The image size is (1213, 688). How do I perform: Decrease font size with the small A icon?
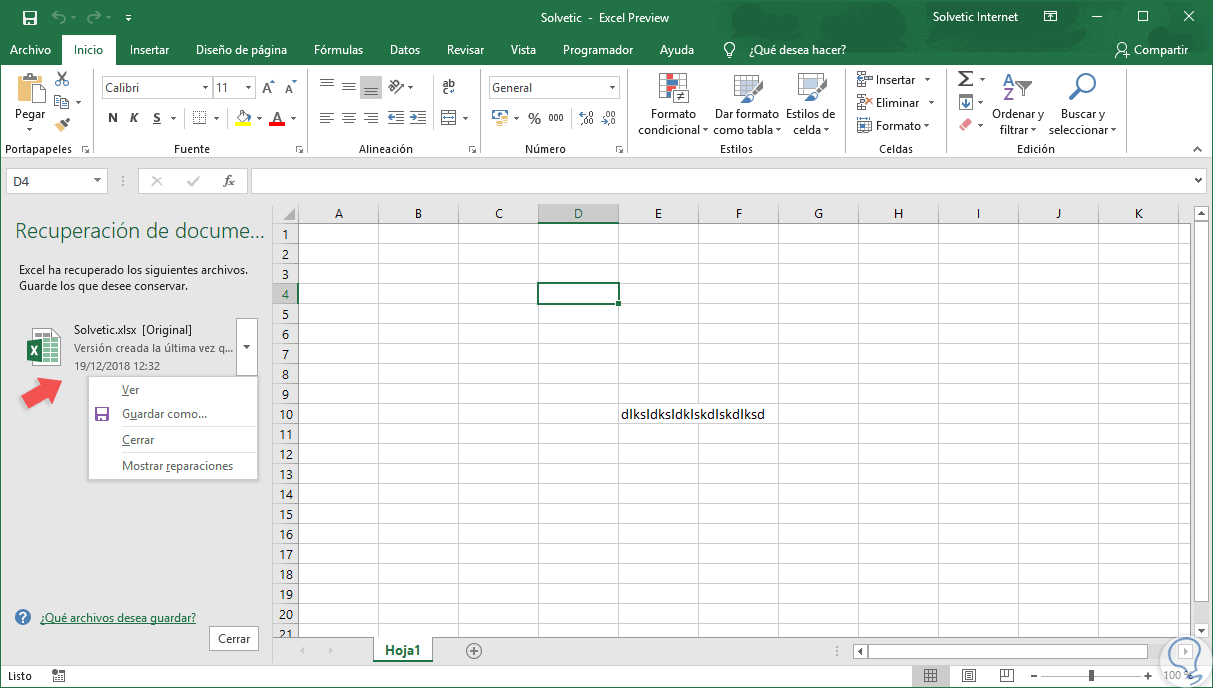(289, 88)
